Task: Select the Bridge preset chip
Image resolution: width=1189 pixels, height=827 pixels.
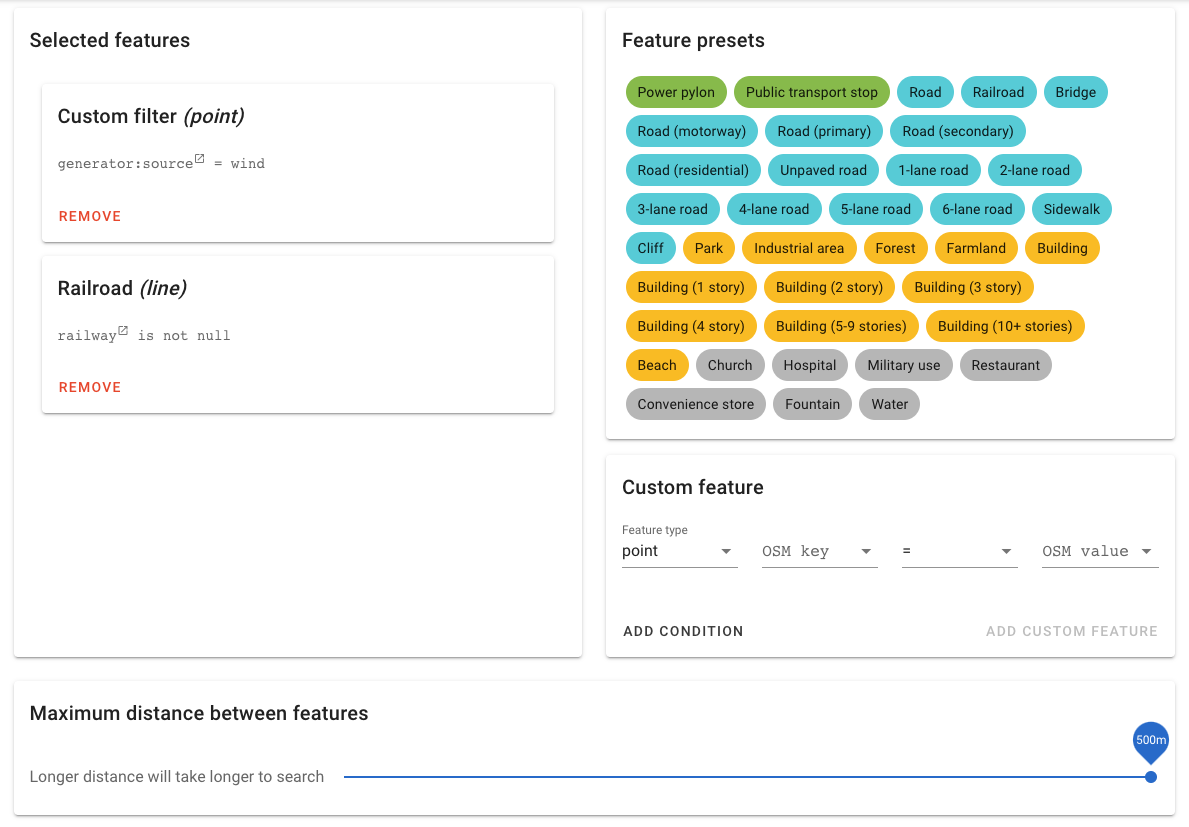Action: coord(1075,92)
